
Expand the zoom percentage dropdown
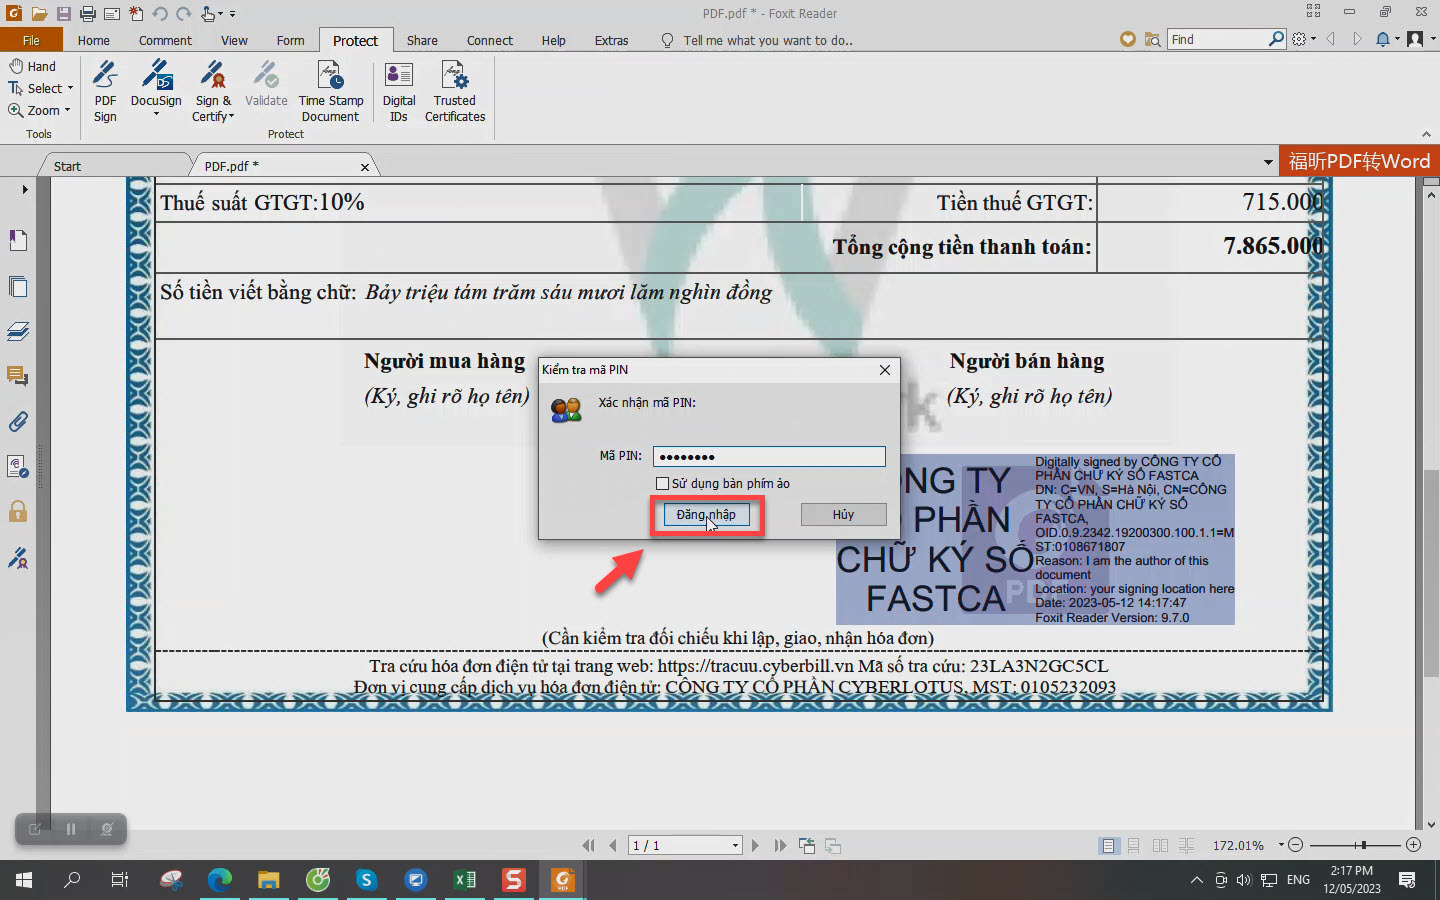pyautogui.click(x=1280, y=846)
